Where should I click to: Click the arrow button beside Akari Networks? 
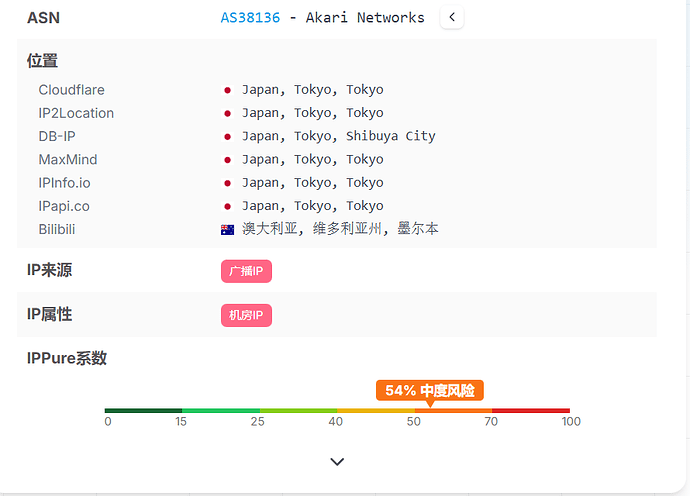(x=452, y=17)
